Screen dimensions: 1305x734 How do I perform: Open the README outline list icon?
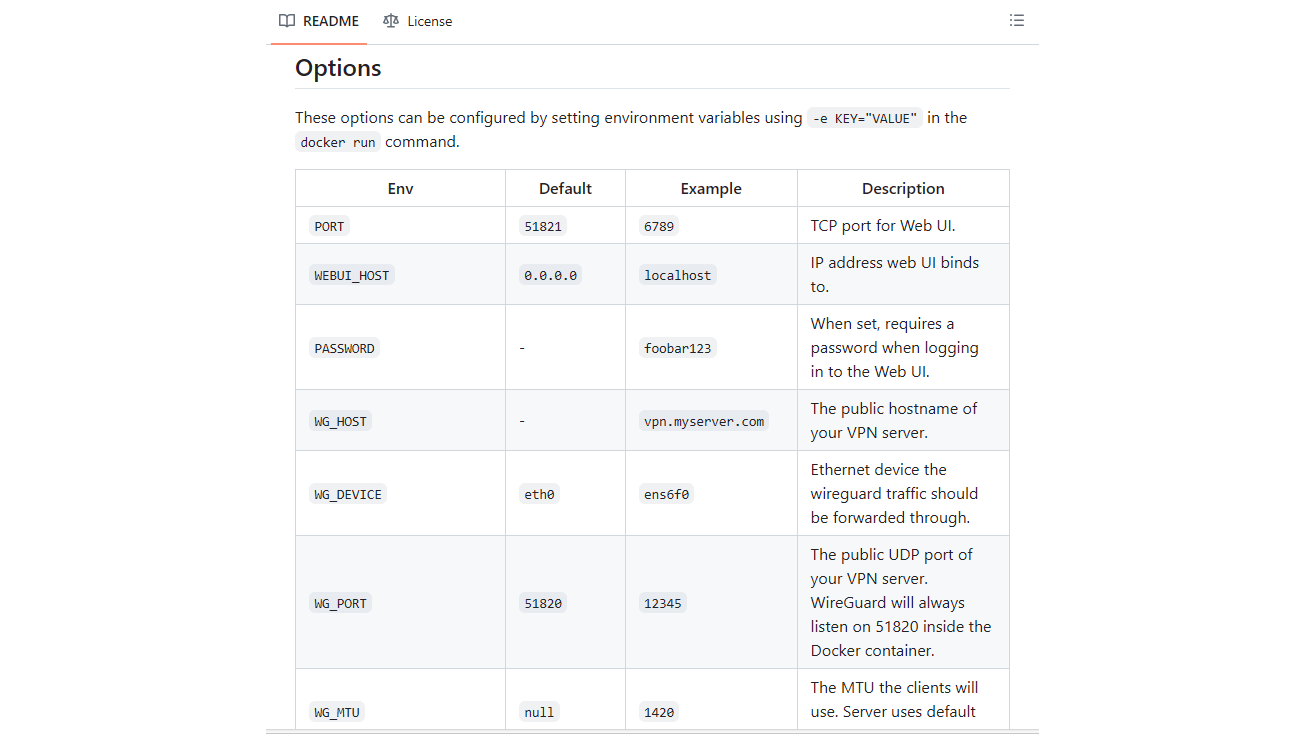click(x=1016, y=20)
